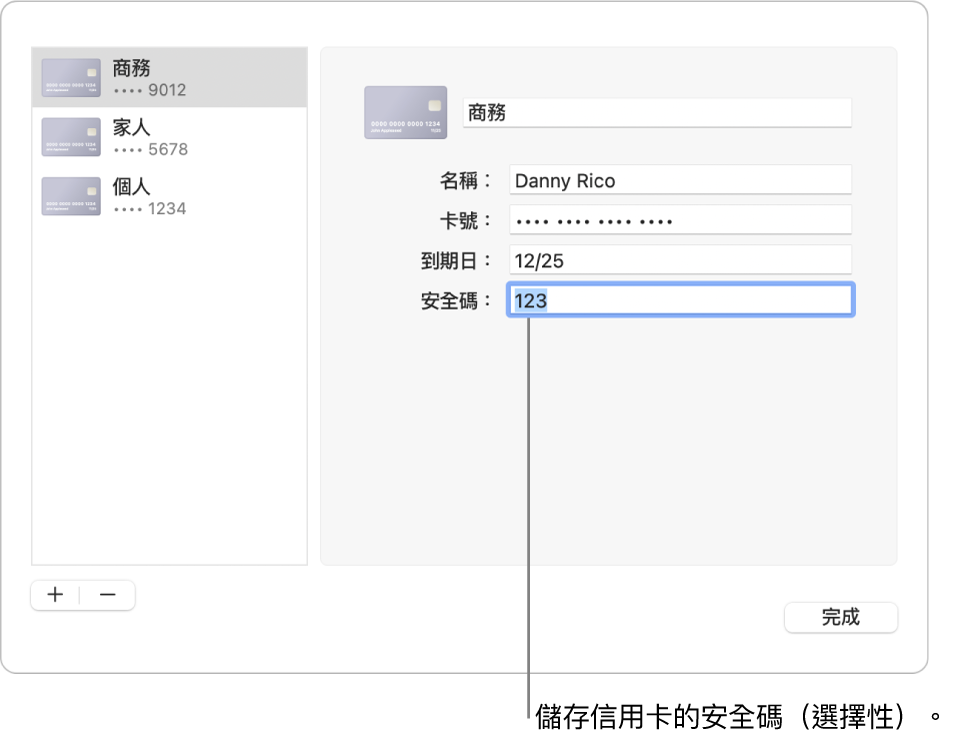The width and height of the screenshot is (968, 734).
Task: Click the 名稱 label
Action: pyautogui.click(x=465, y=180)
